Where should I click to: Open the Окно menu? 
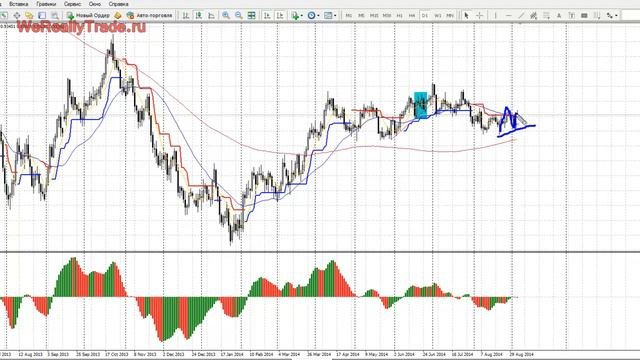(x=95, y=4)
